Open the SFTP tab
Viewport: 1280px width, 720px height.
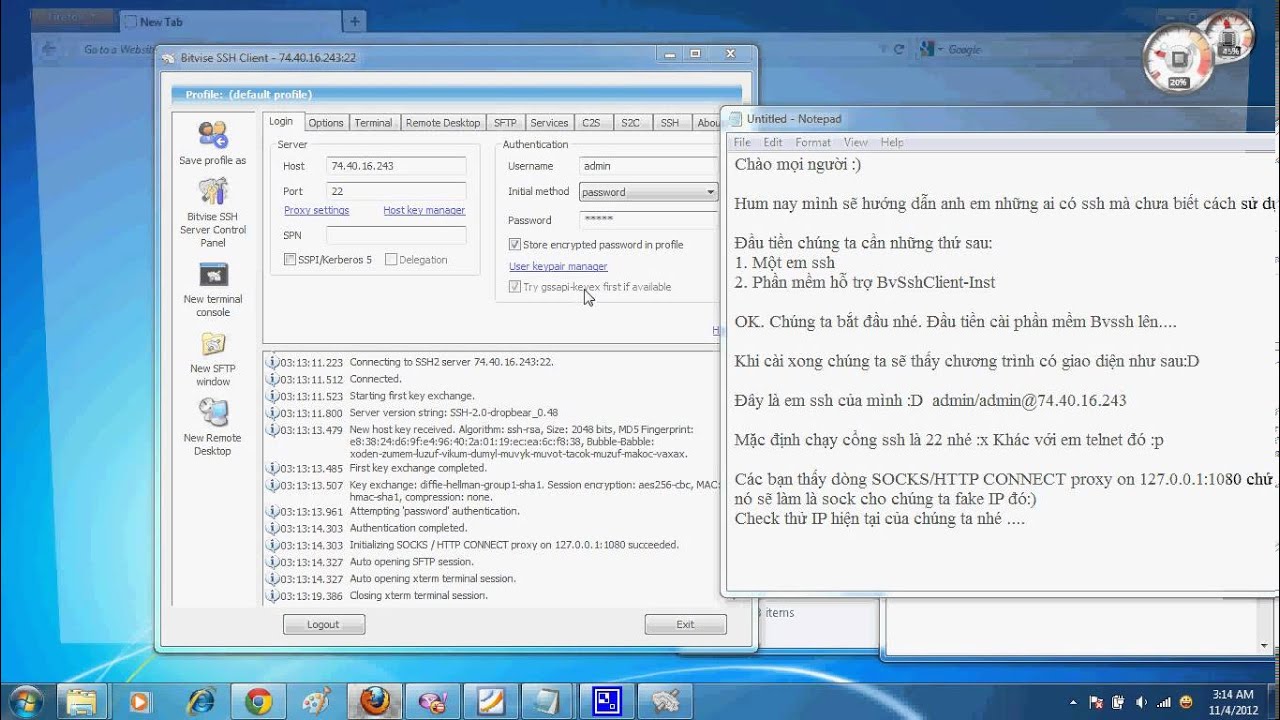coord(505,123)
